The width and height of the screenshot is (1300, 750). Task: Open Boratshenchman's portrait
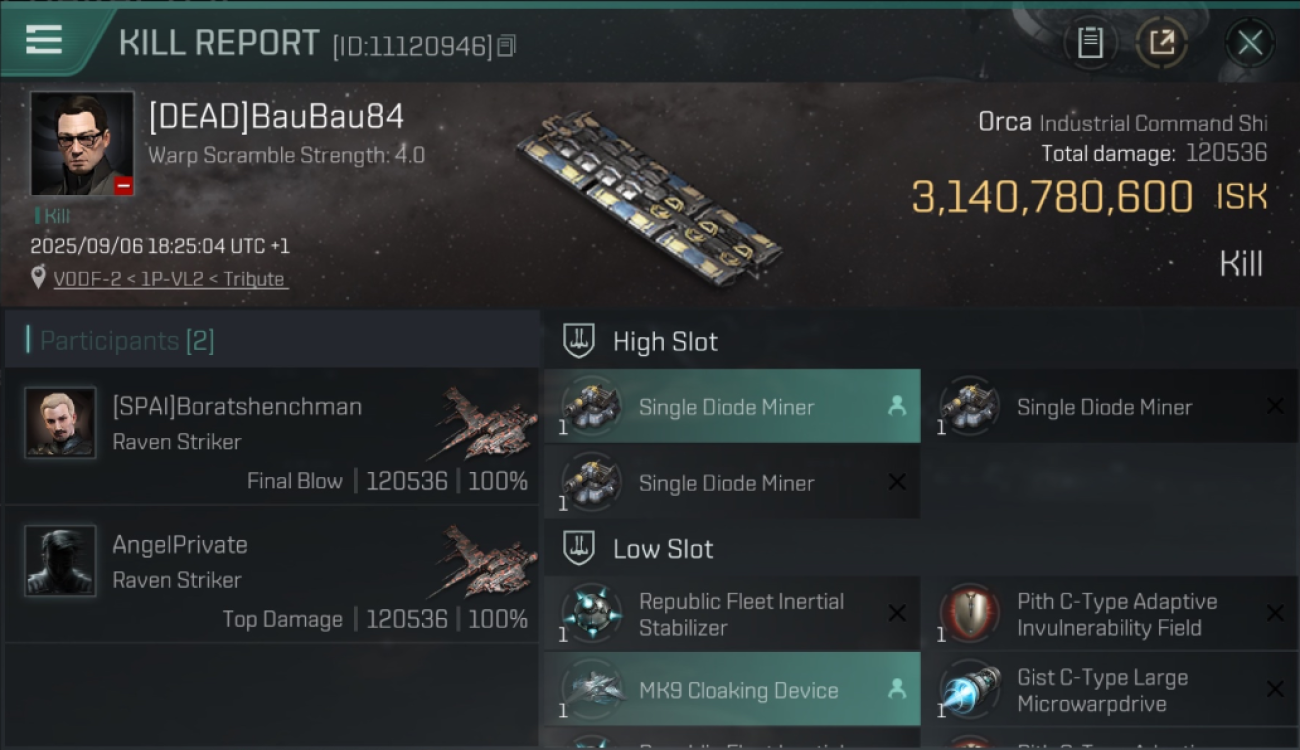pyautogui.click(x=60, y=423)
